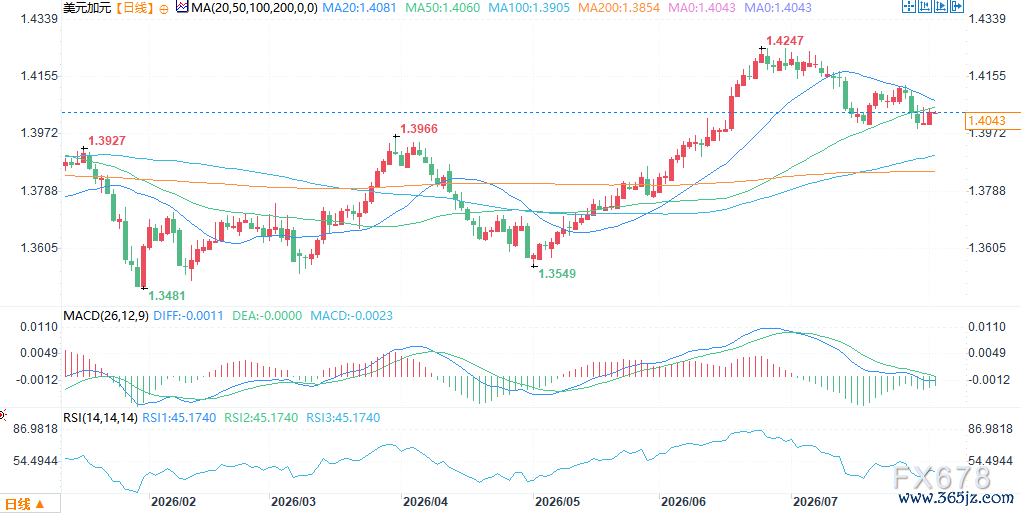
Task: Click the 1.3927 price label near the chart start
Action: [x=107, y=141]
